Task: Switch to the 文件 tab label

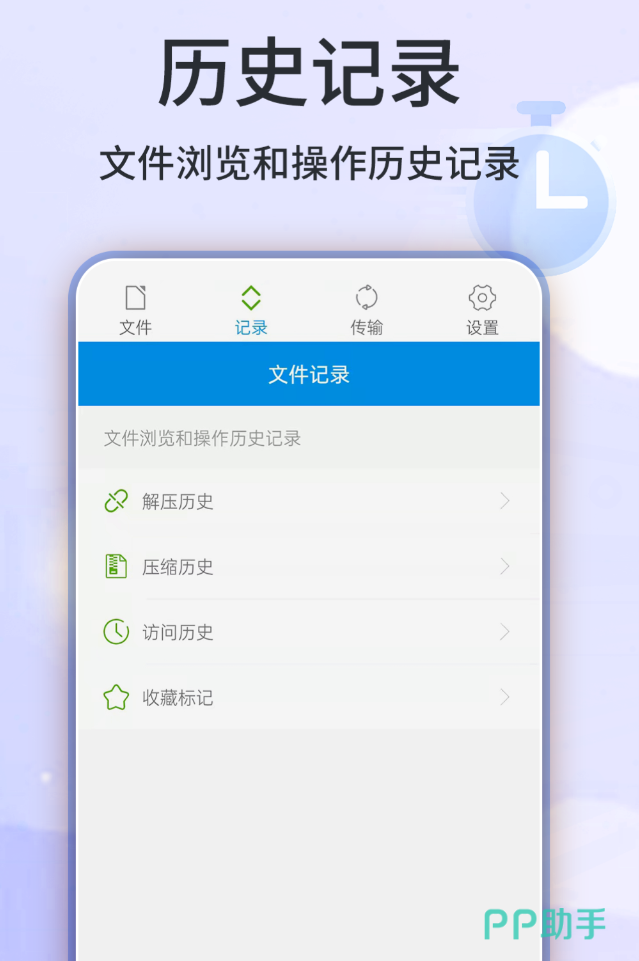Action: click(x=135, y=328)
